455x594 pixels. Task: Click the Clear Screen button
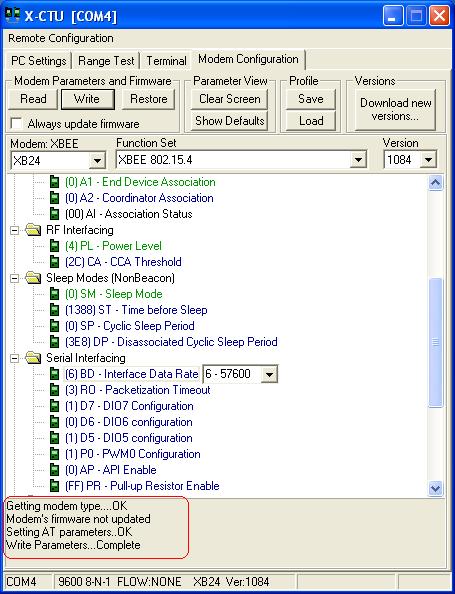[x=230, y=99]
